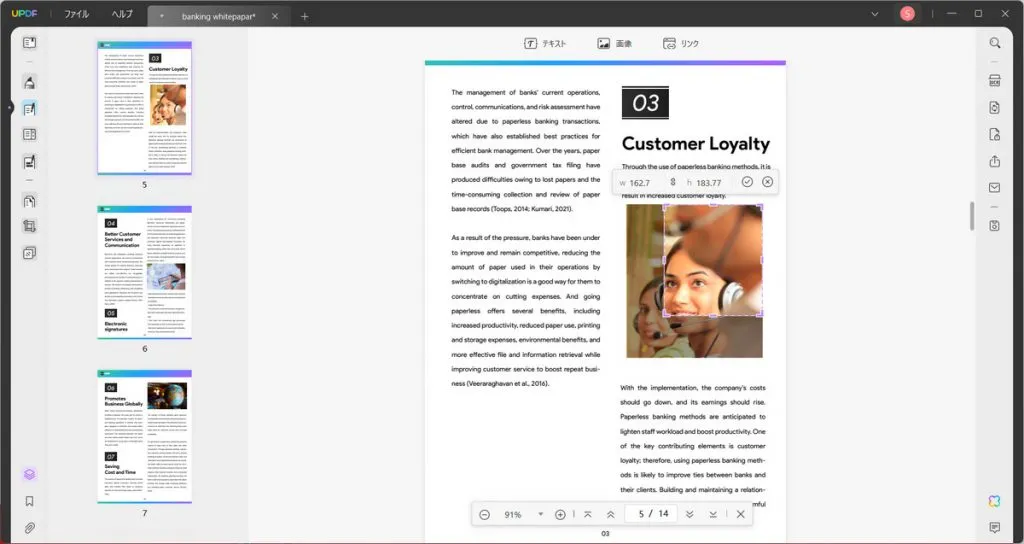Open the Fill and Sign tool
The width and height of the screenshot is (1024, 544).
point(29,161)
